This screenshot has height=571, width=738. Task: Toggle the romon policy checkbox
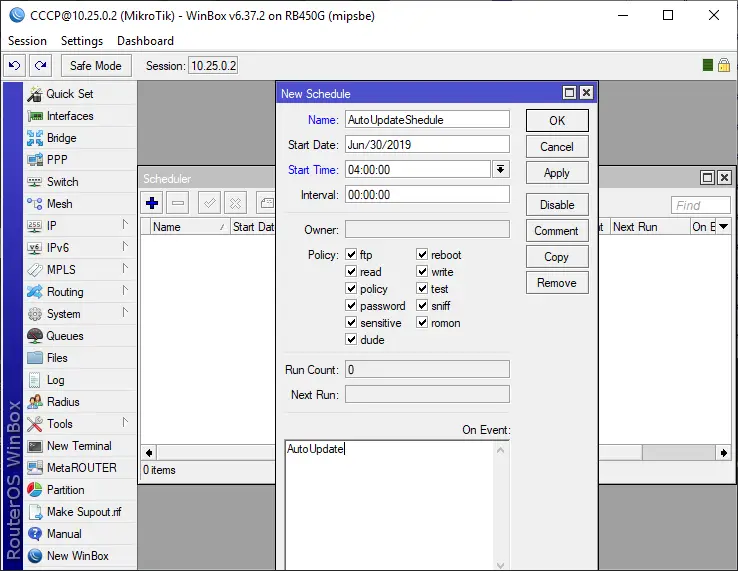[422, 322]
